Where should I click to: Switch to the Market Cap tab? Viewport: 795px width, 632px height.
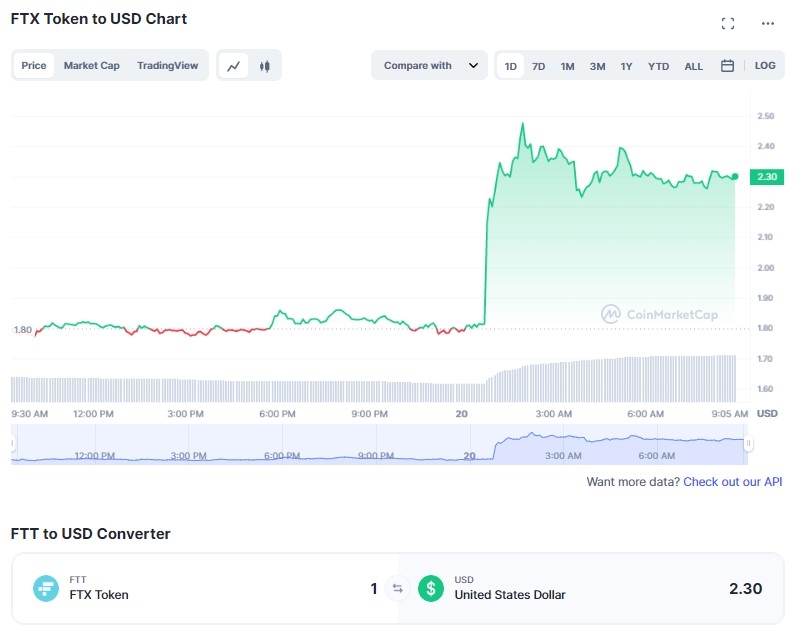coord(92,66)
